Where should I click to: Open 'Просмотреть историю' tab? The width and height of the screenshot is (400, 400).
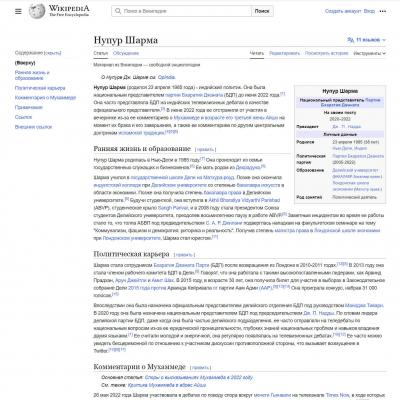point(326,53)
